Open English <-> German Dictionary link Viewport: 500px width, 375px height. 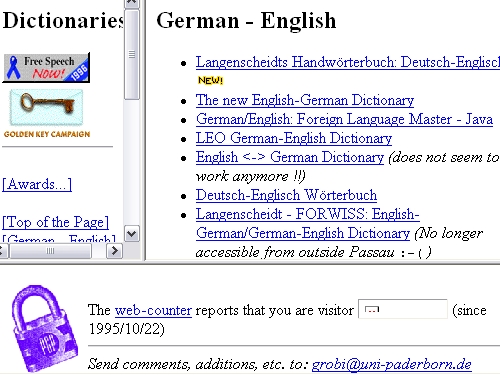click(290, 157)
